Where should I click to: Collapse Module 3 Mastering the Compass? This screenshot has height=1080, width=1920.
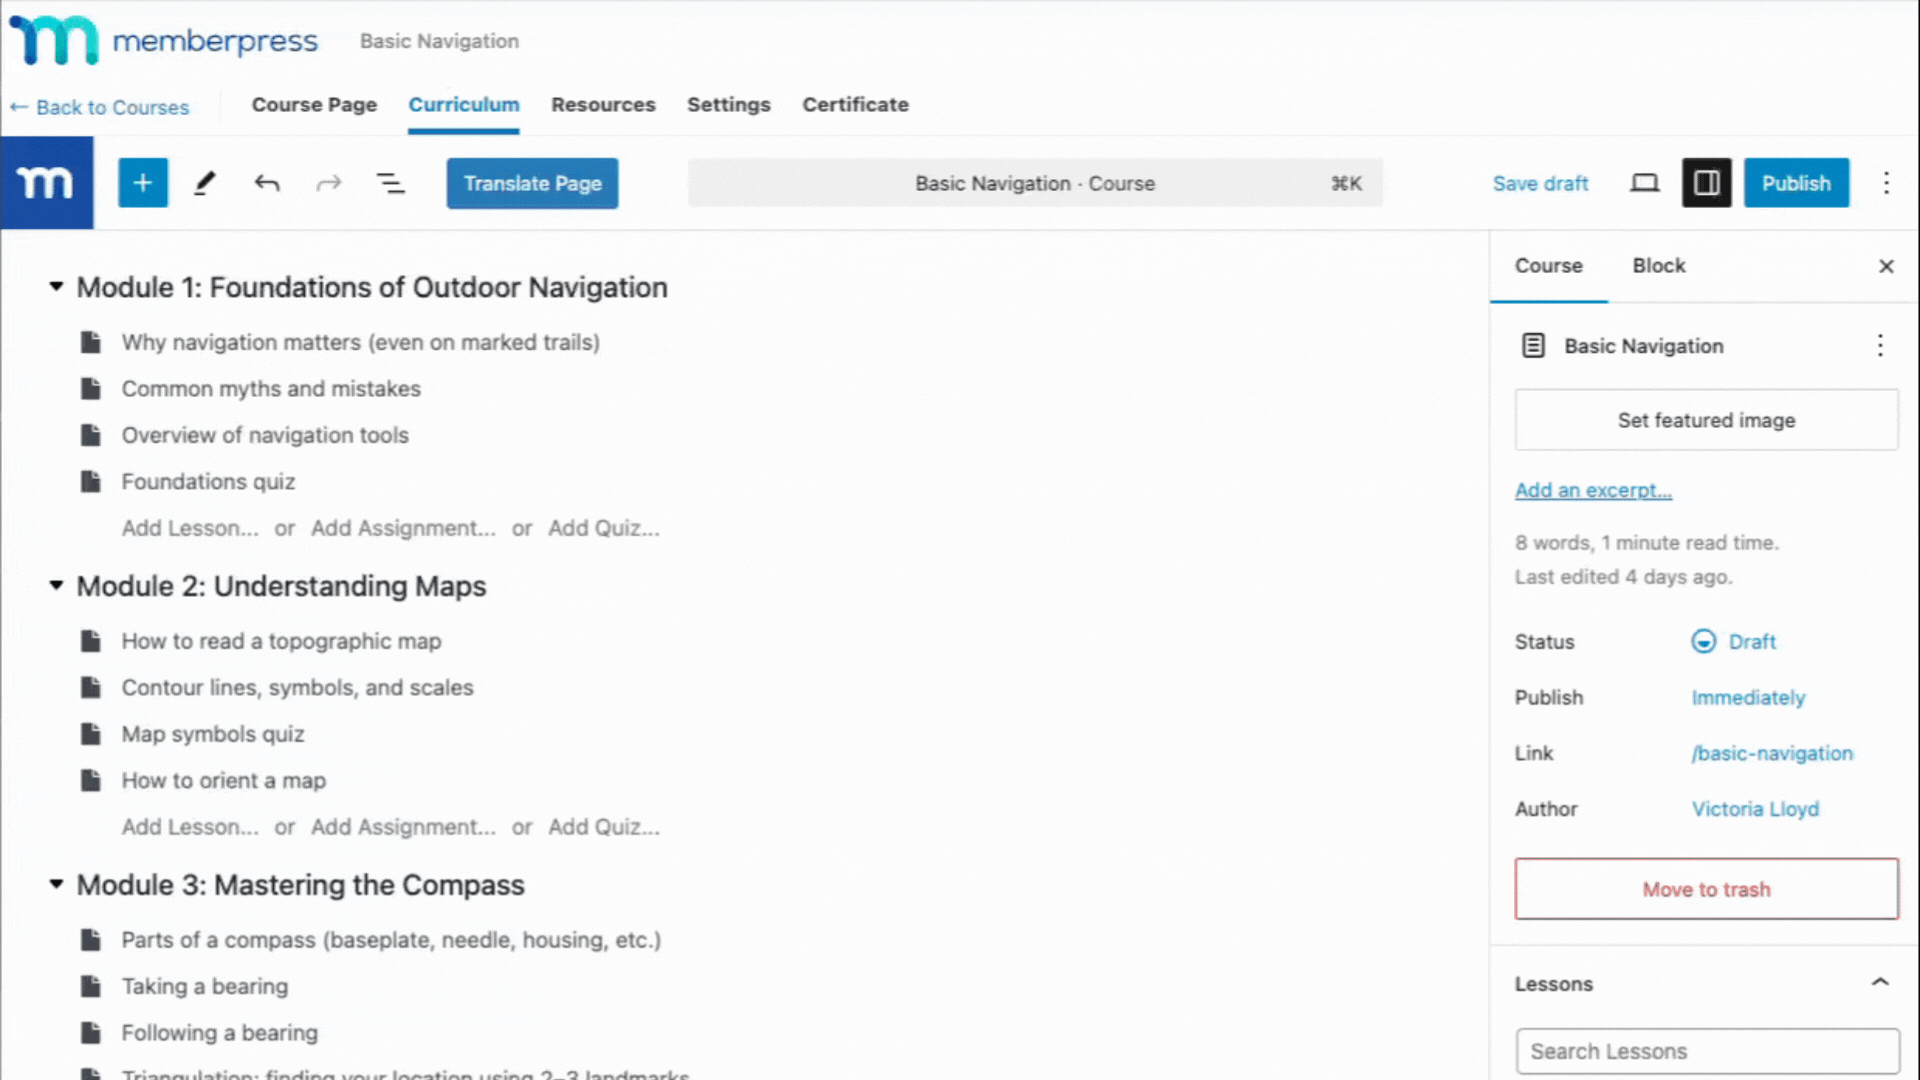point(56,885)
